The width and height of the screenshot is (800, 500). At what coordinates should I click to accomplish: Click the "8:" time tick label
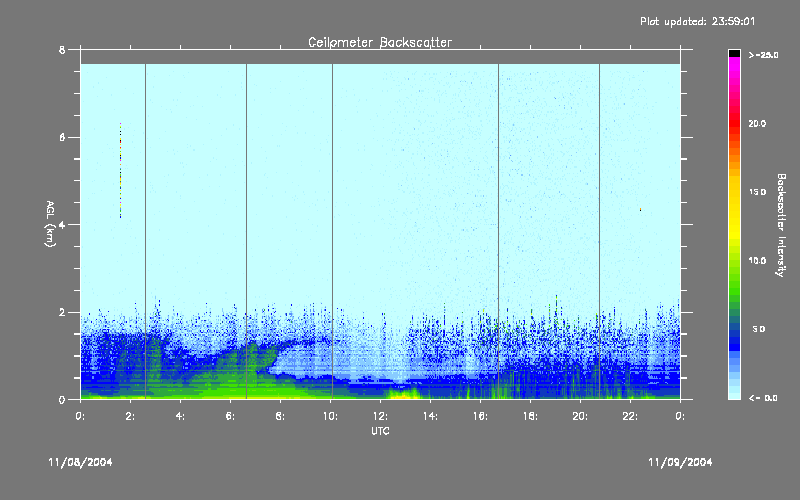[280, 416]
